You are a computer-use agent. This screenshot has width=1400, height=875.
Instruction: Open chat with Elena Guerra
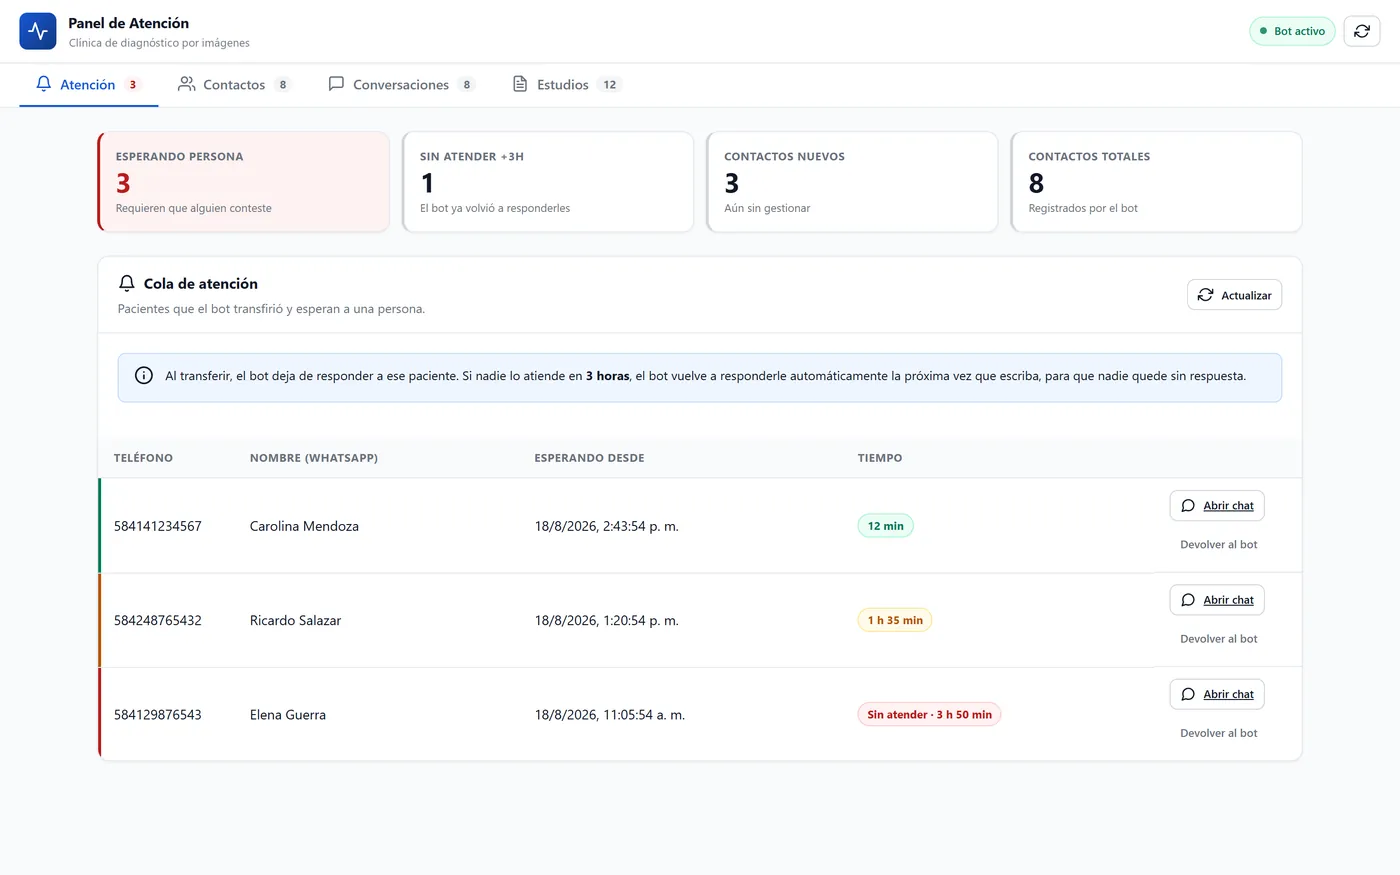(1217, 694)
